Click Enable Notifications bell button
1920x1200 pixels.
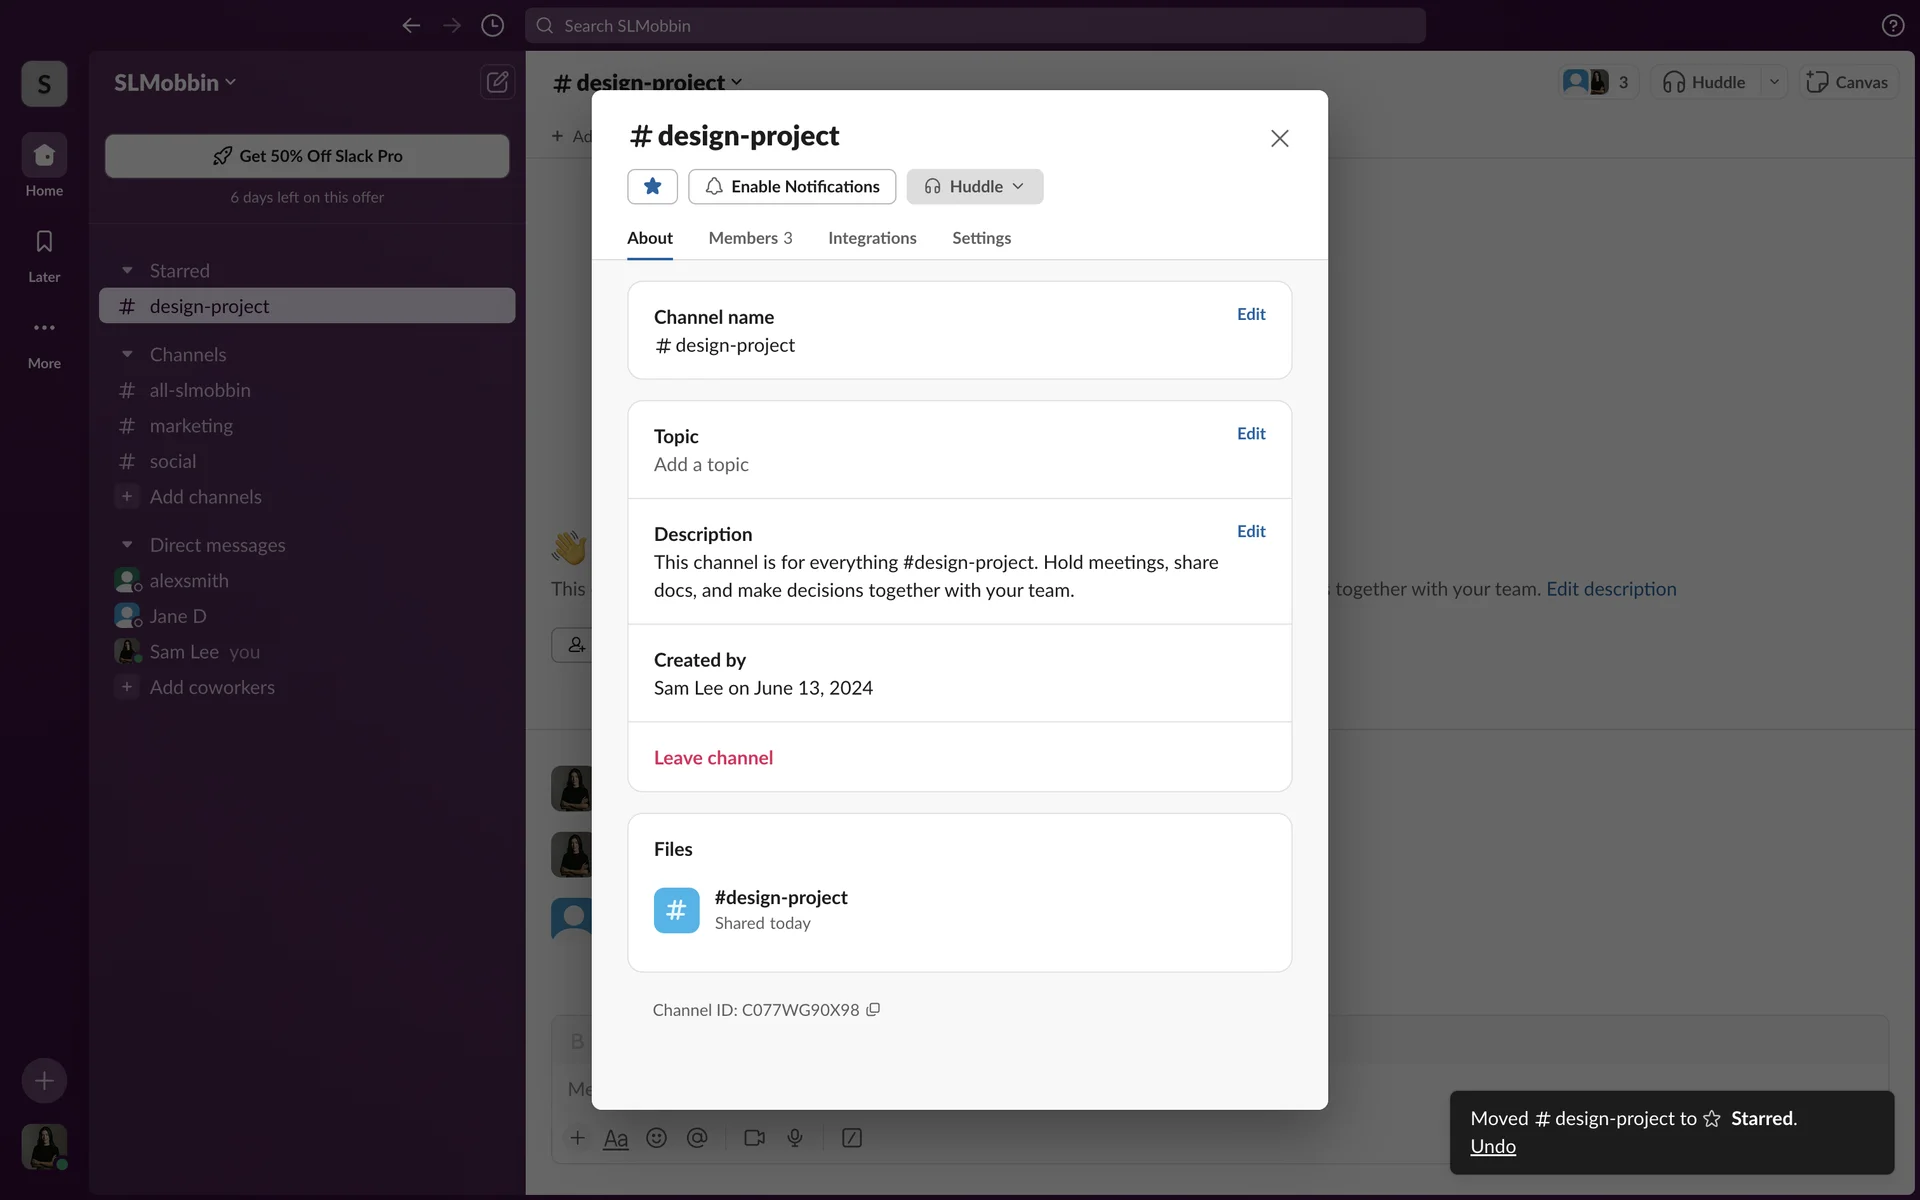[792, 186]
